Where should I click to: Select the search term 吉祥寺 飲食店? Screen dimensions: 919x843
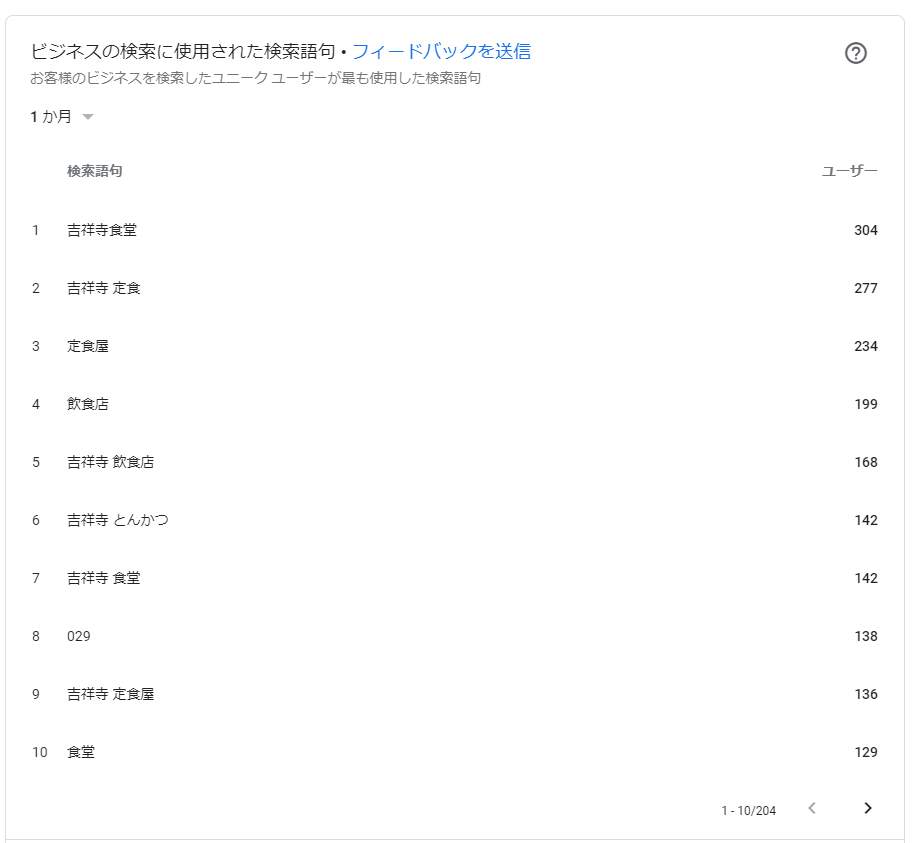click(111, 462)
